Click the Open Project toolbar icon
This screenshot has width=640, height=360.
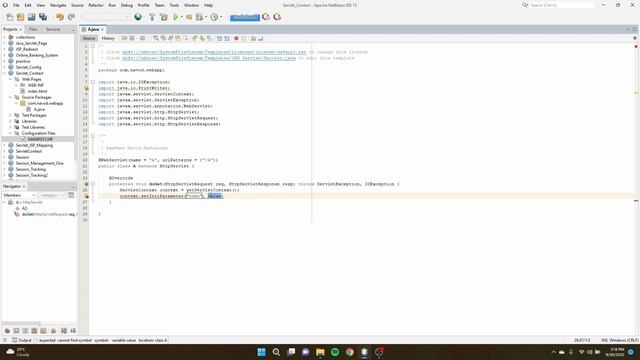click(31, 17)
